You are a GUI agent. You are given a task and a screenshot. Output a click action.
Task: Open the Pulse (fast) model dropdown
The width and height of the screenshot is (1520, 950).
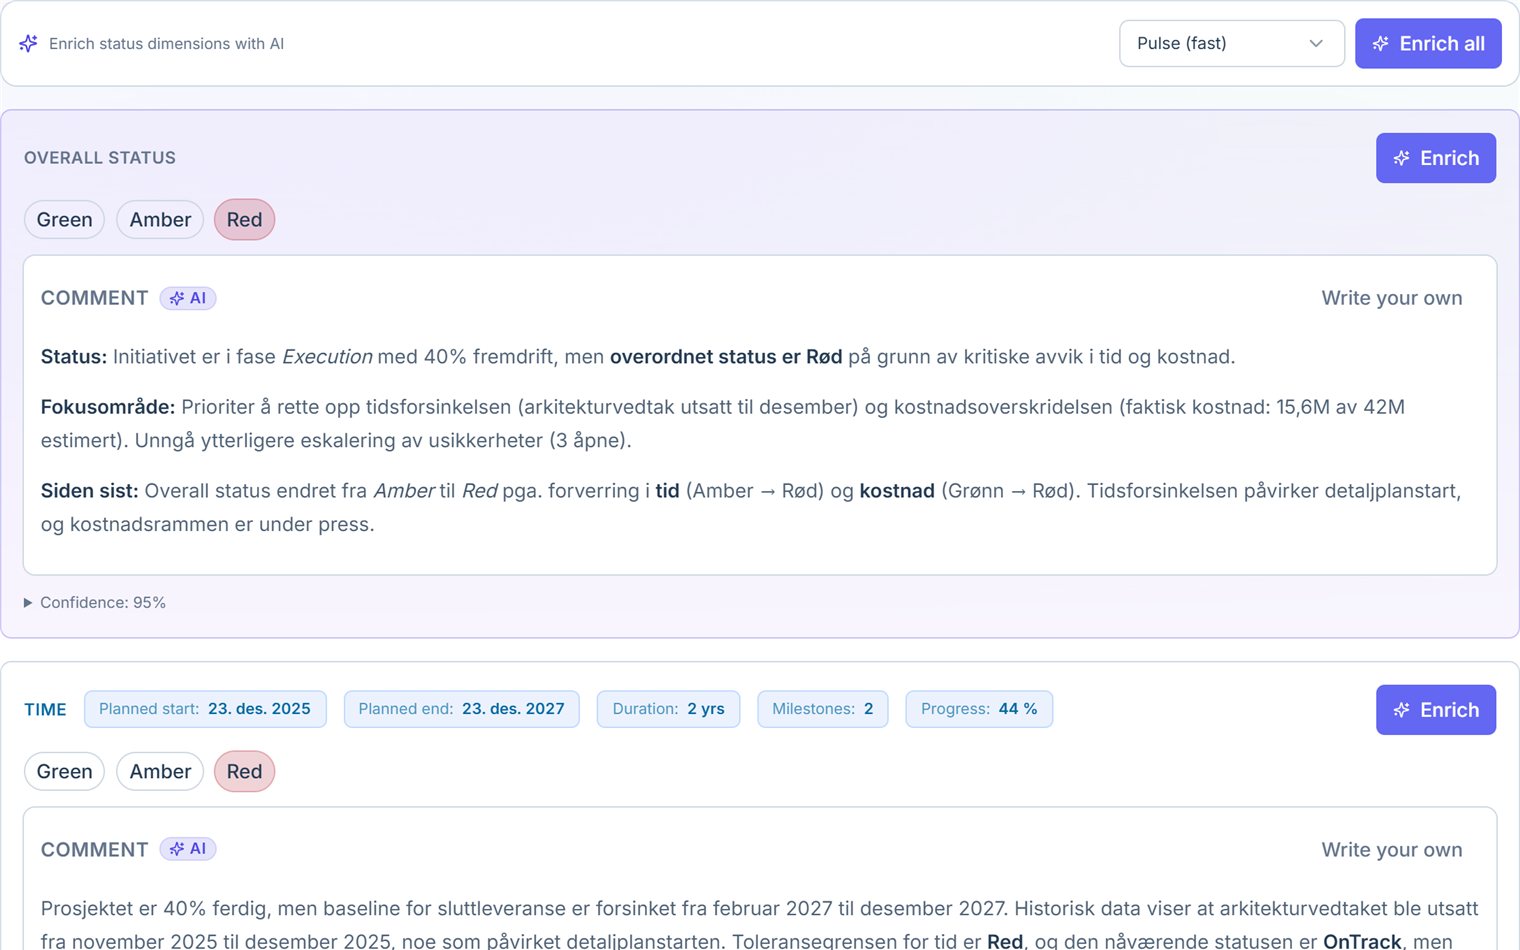tap(1231, 43)
